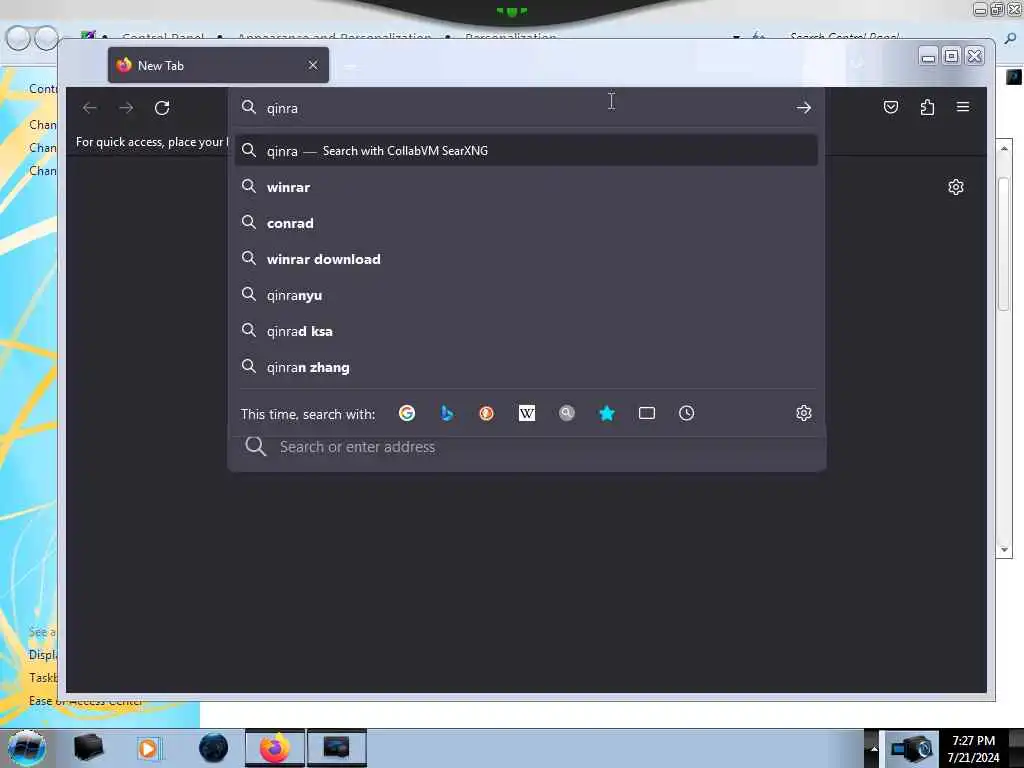
Task: Select the 'winrar' suggestion
Action: pos(526,187)
